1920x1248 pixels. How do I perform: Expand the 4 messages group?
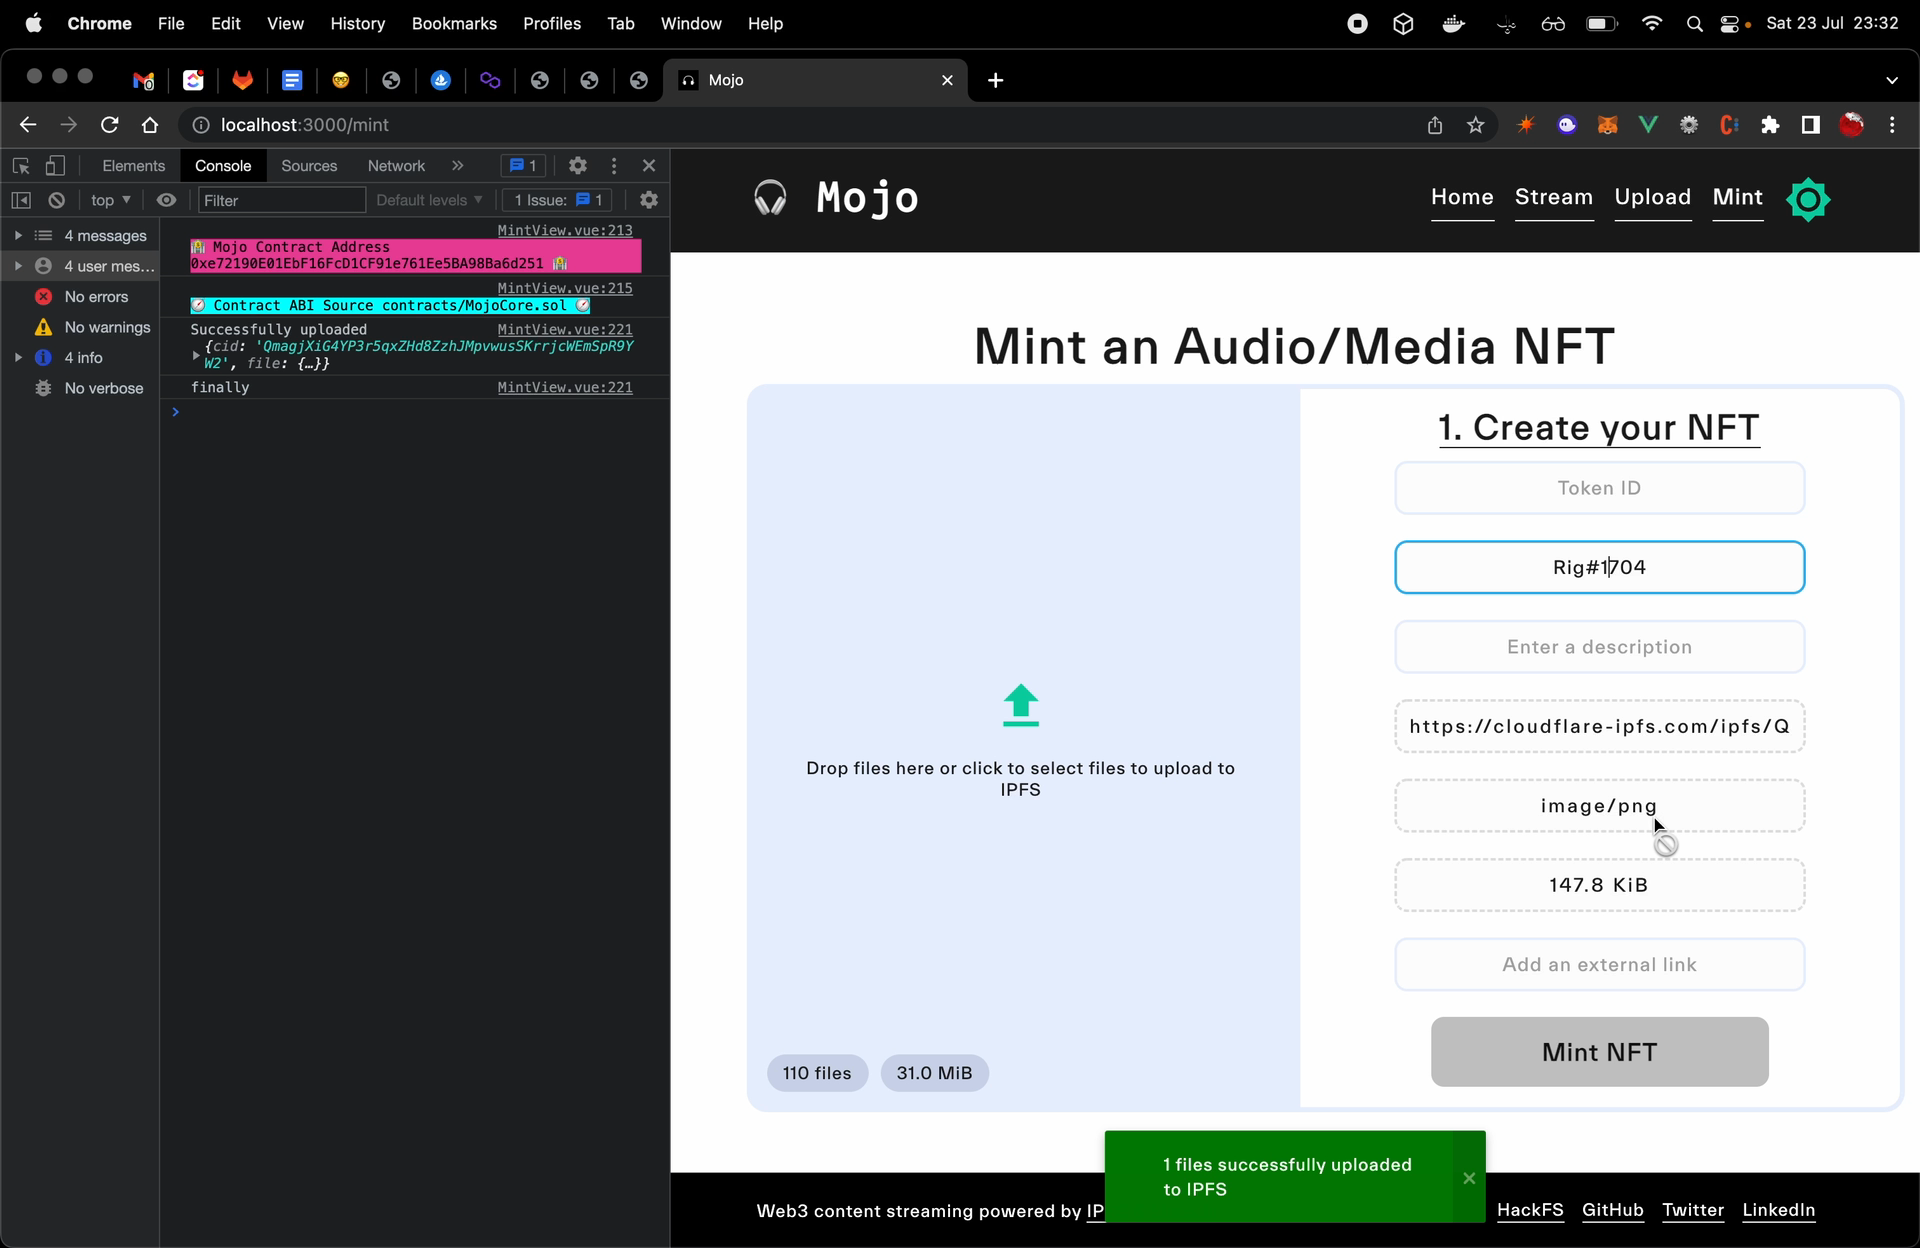[18, 236]
